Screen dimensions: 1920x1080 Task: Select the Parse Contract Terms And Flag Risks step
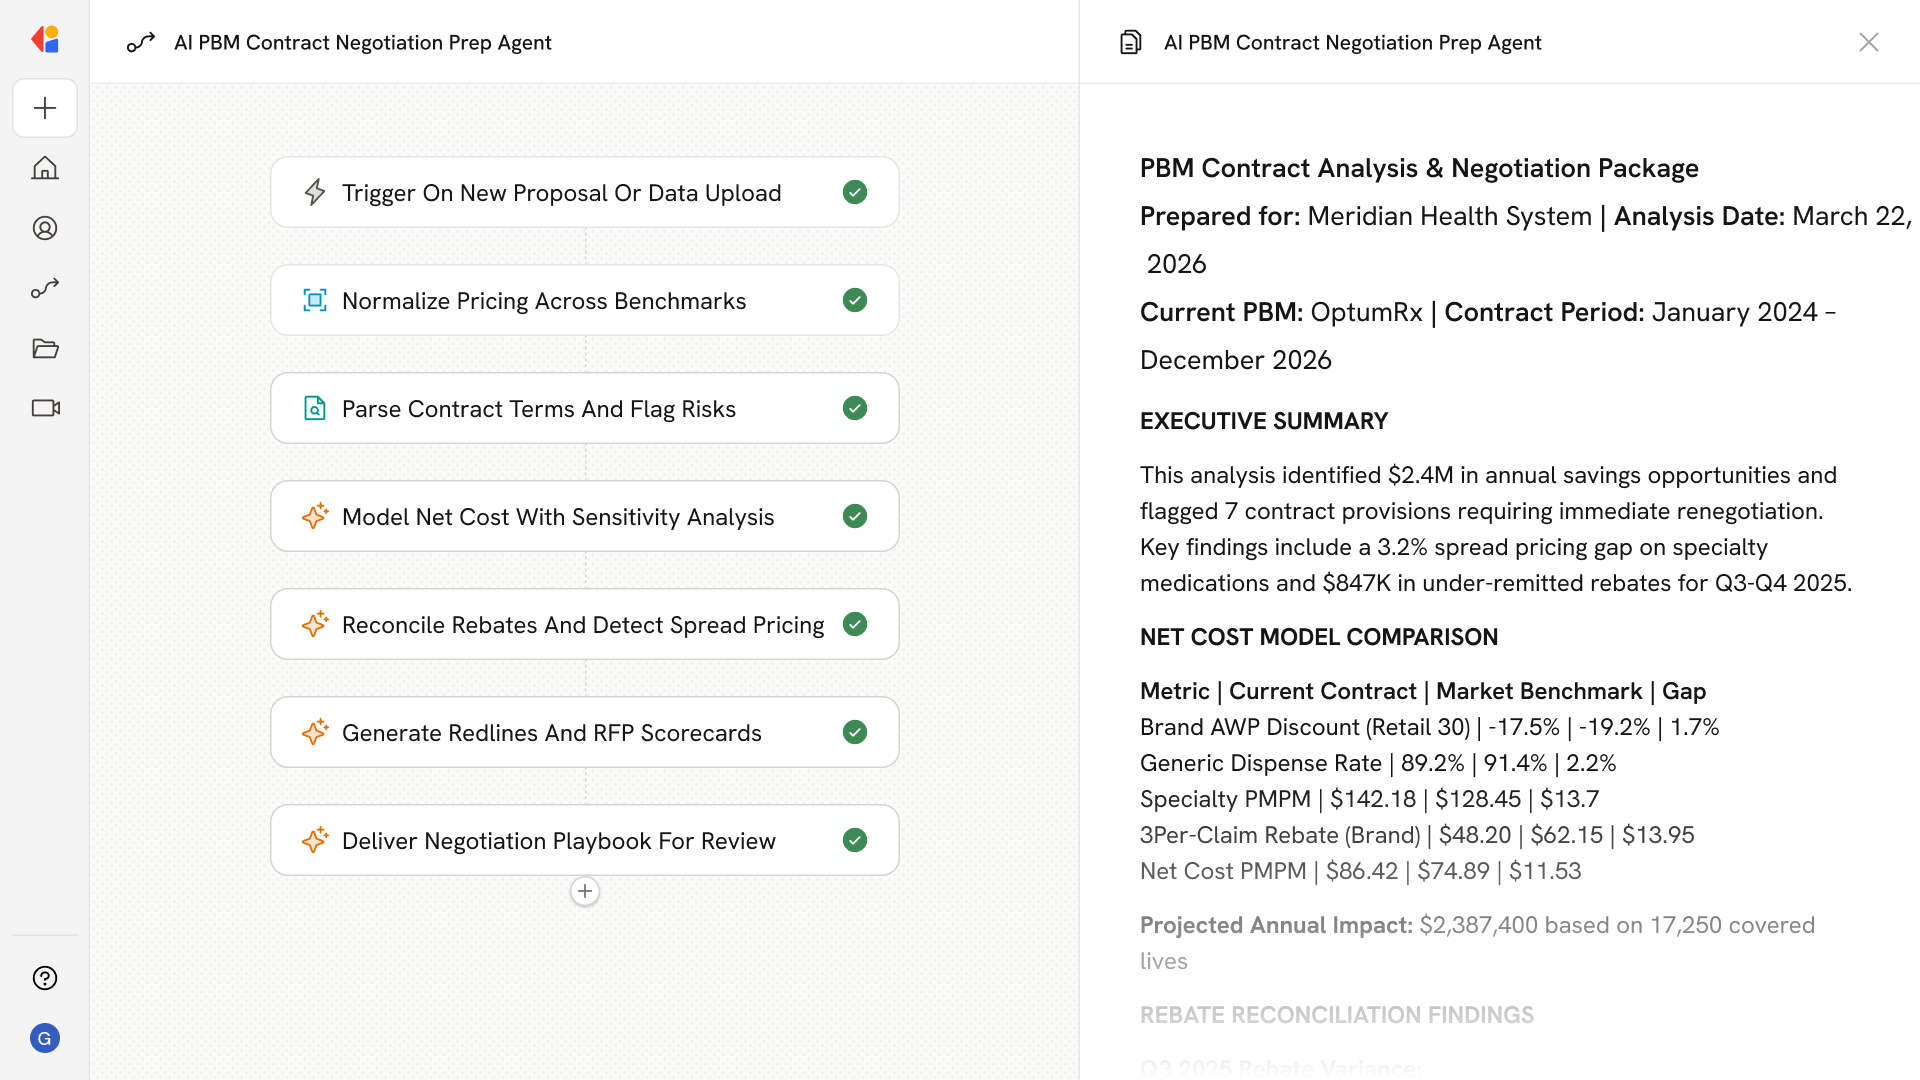pyautogui.click(x=538, y=409)
